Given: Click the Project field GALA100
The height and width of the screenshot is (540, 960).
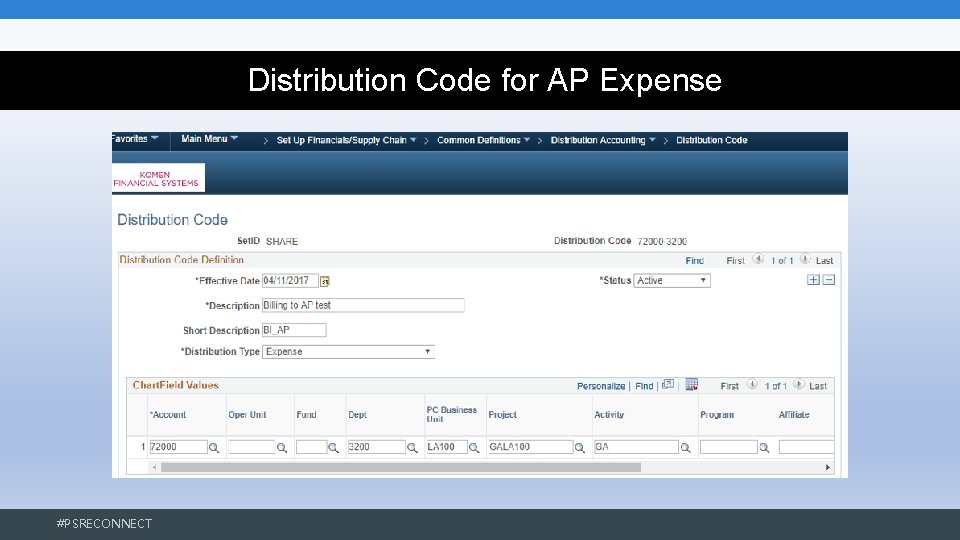Looking at the screenshot, I should [x=530, y=447].
